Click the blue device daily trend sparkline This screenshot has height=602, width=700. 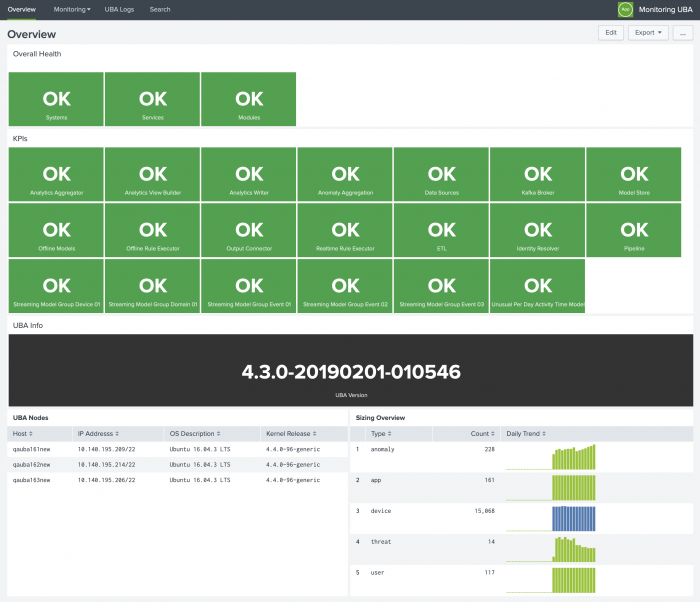point(551,518)
